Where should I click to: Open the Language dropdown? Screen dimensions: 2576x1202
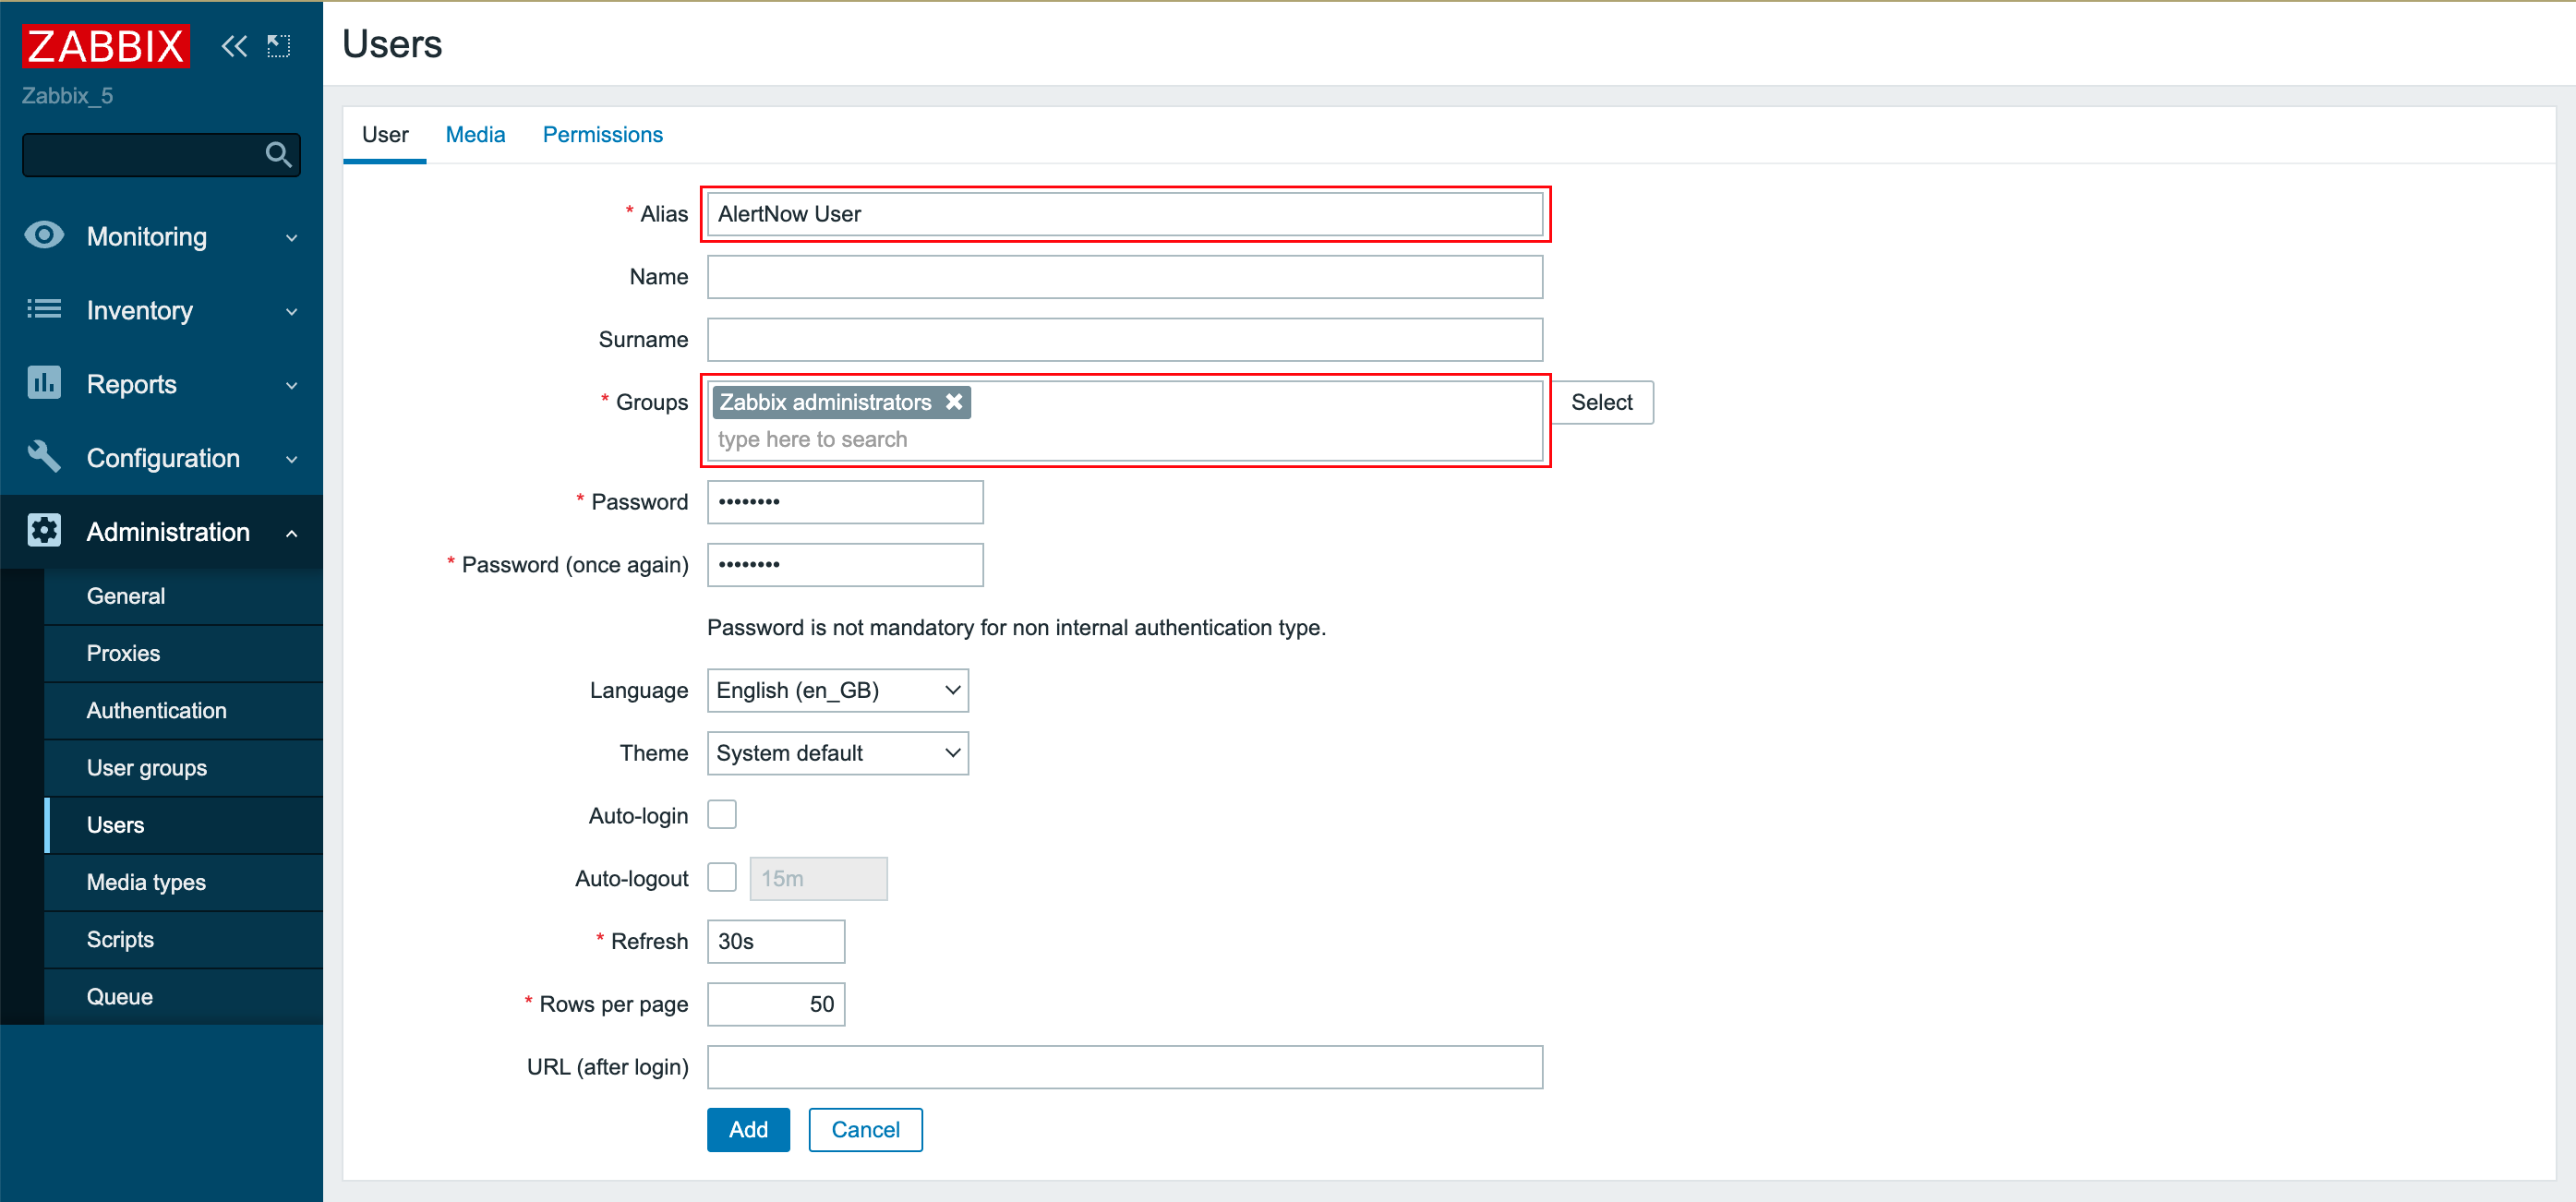(x=837, y=690)
